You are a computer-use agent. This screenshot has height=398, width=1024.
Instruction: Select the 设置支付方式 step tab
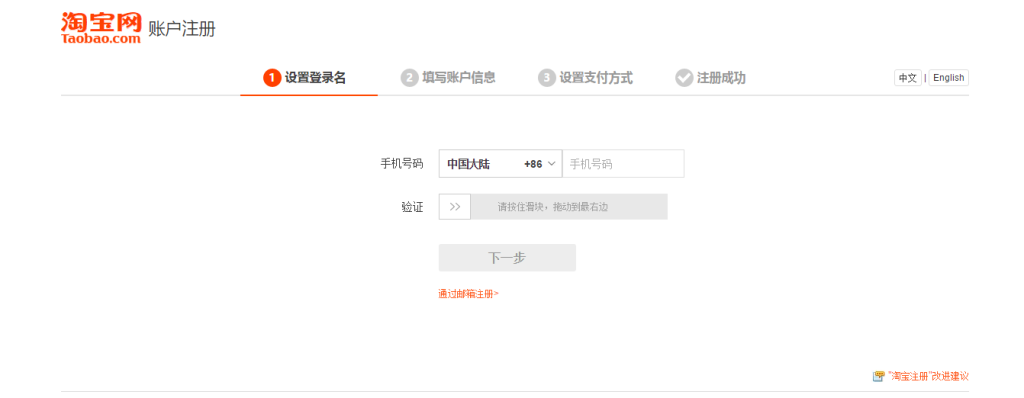(x=586, y=78)
